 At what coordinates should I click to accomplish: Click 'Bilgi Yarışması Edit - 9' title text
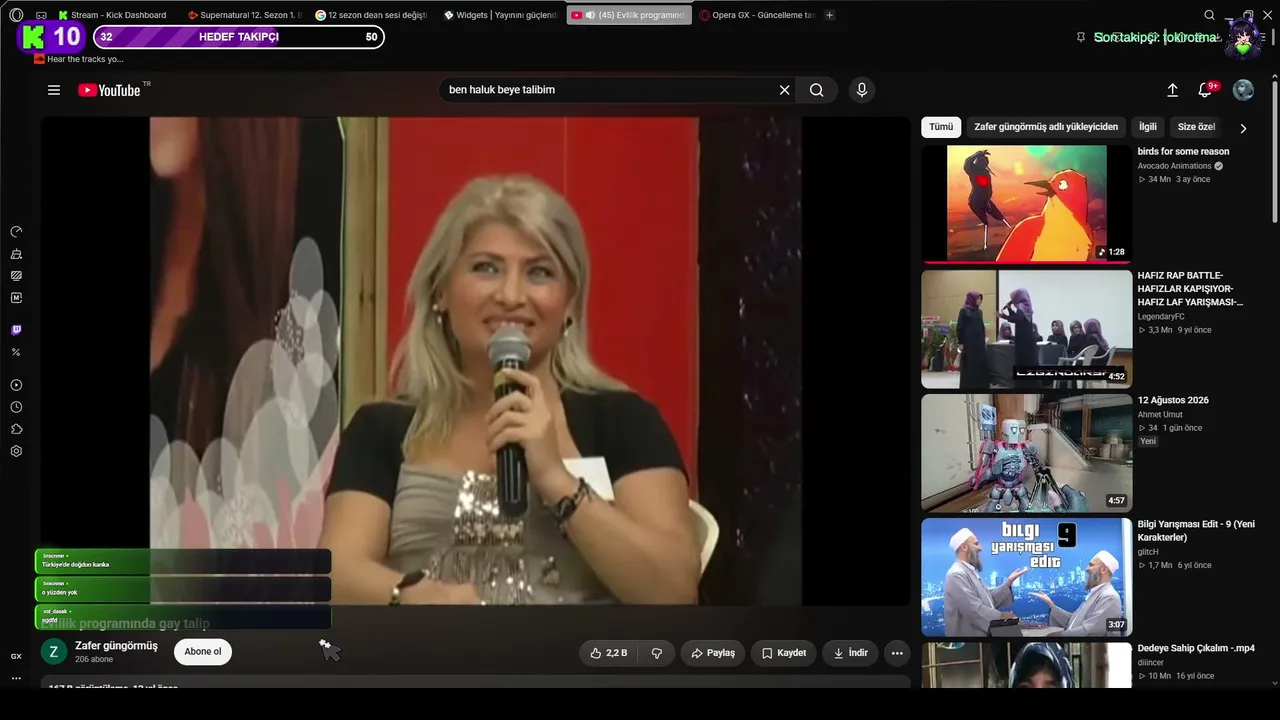[1196, 531]
